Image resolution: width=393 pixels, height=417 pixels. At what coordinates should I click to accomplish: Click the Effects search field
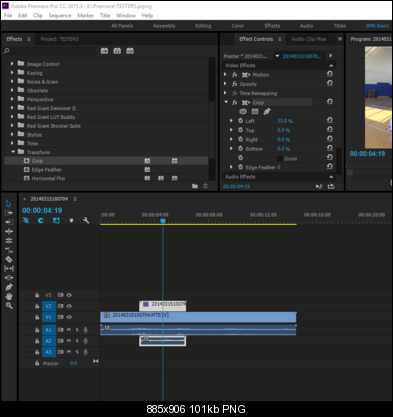tap(50, 51)
